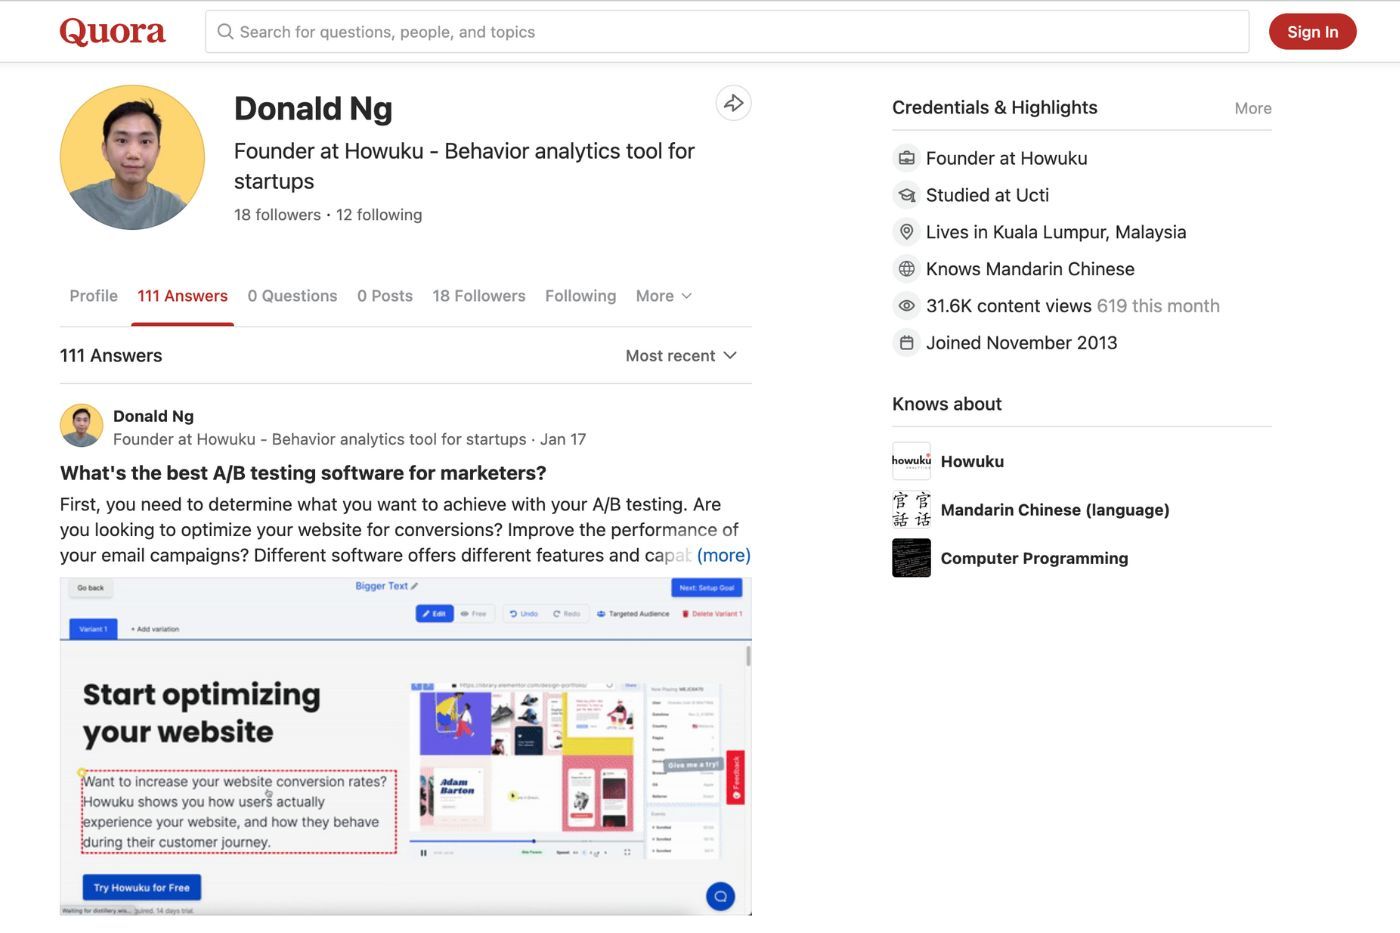1400x933 pixels.
Task: Open the 0 Questions tab
Action: pos(292,296)
